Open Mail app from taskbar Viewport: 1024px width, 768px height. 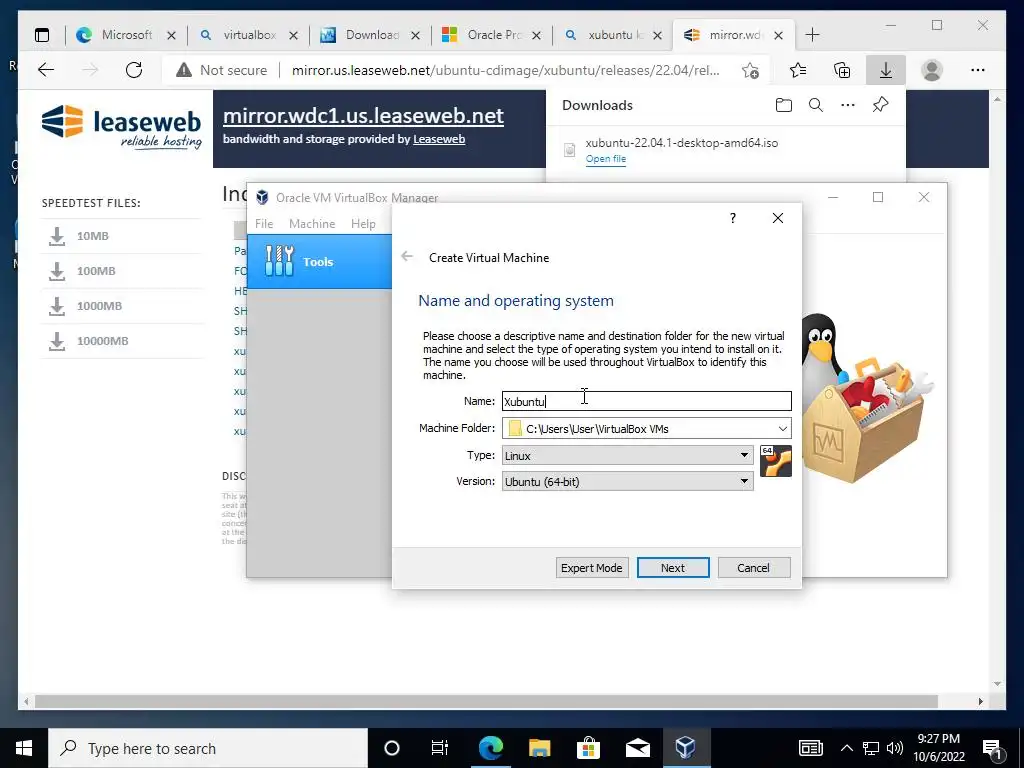pos(637,748)
